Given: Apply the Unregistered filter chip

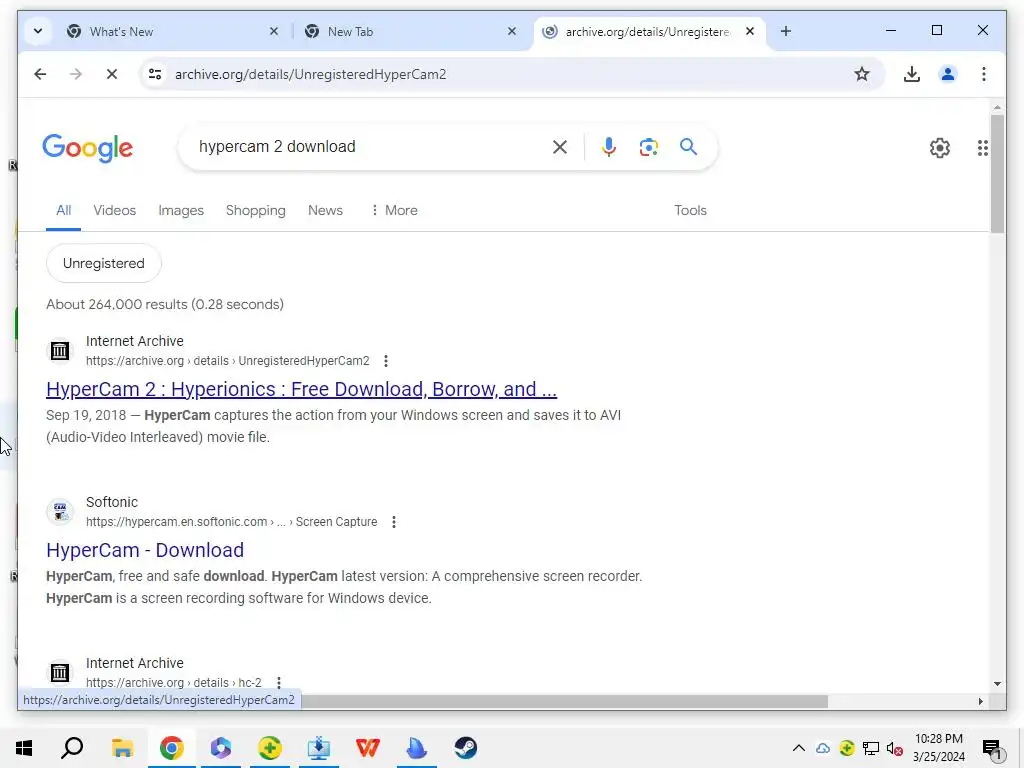Looking at the screenshot, I should (104, 263).
